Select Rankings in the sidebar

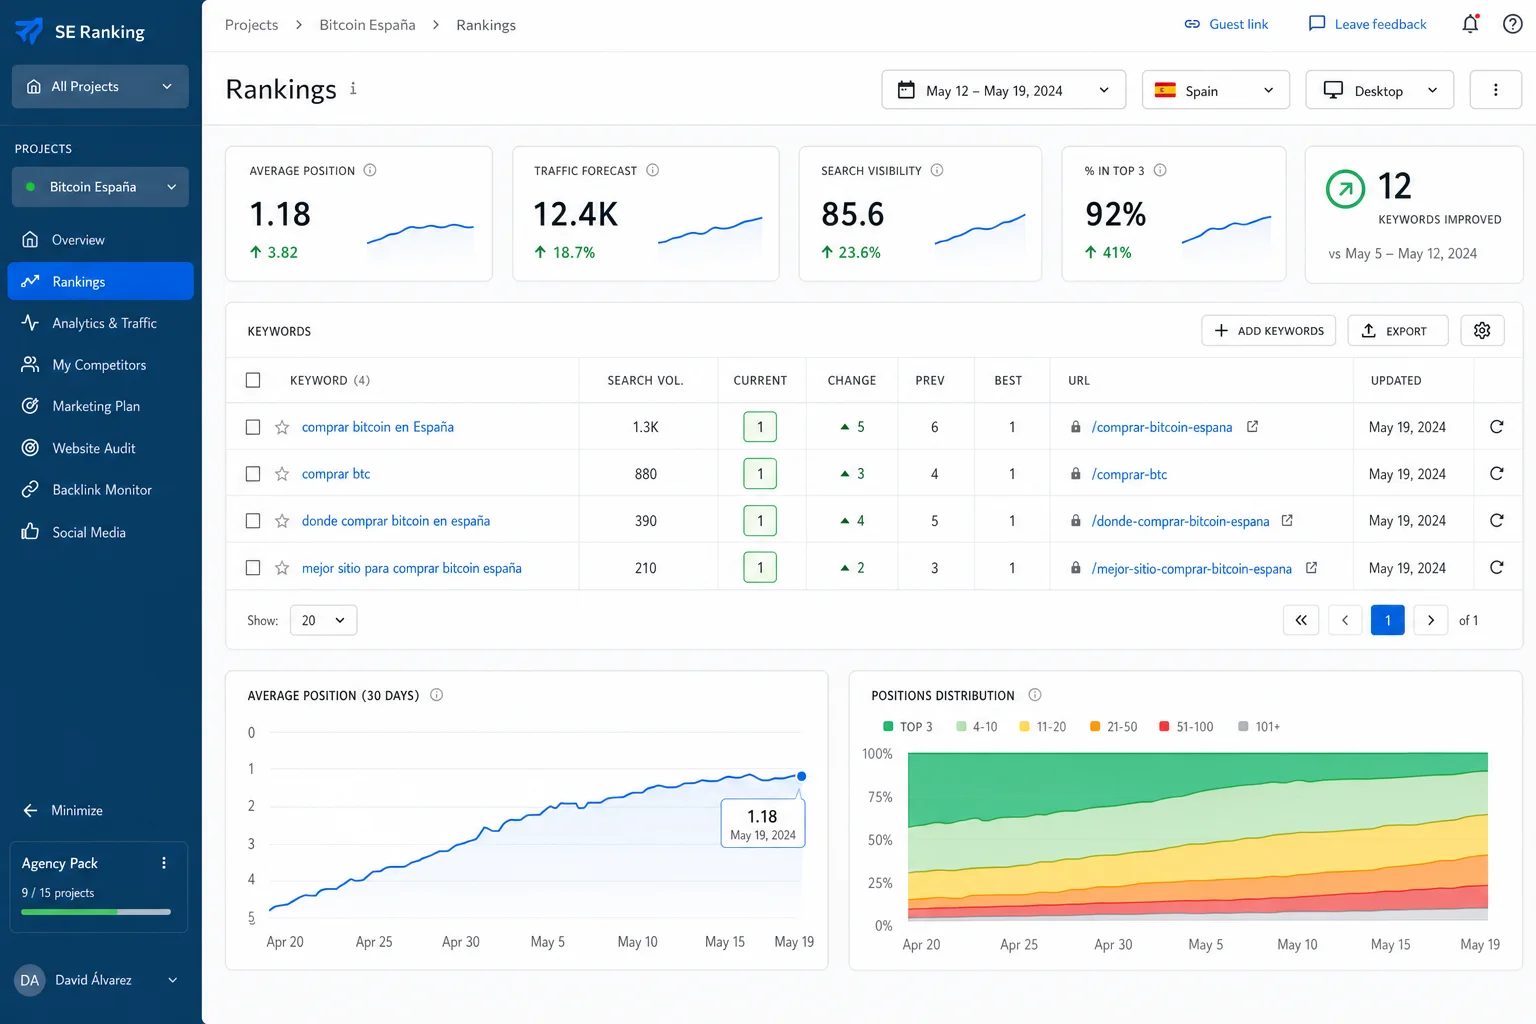coord(100,281)
